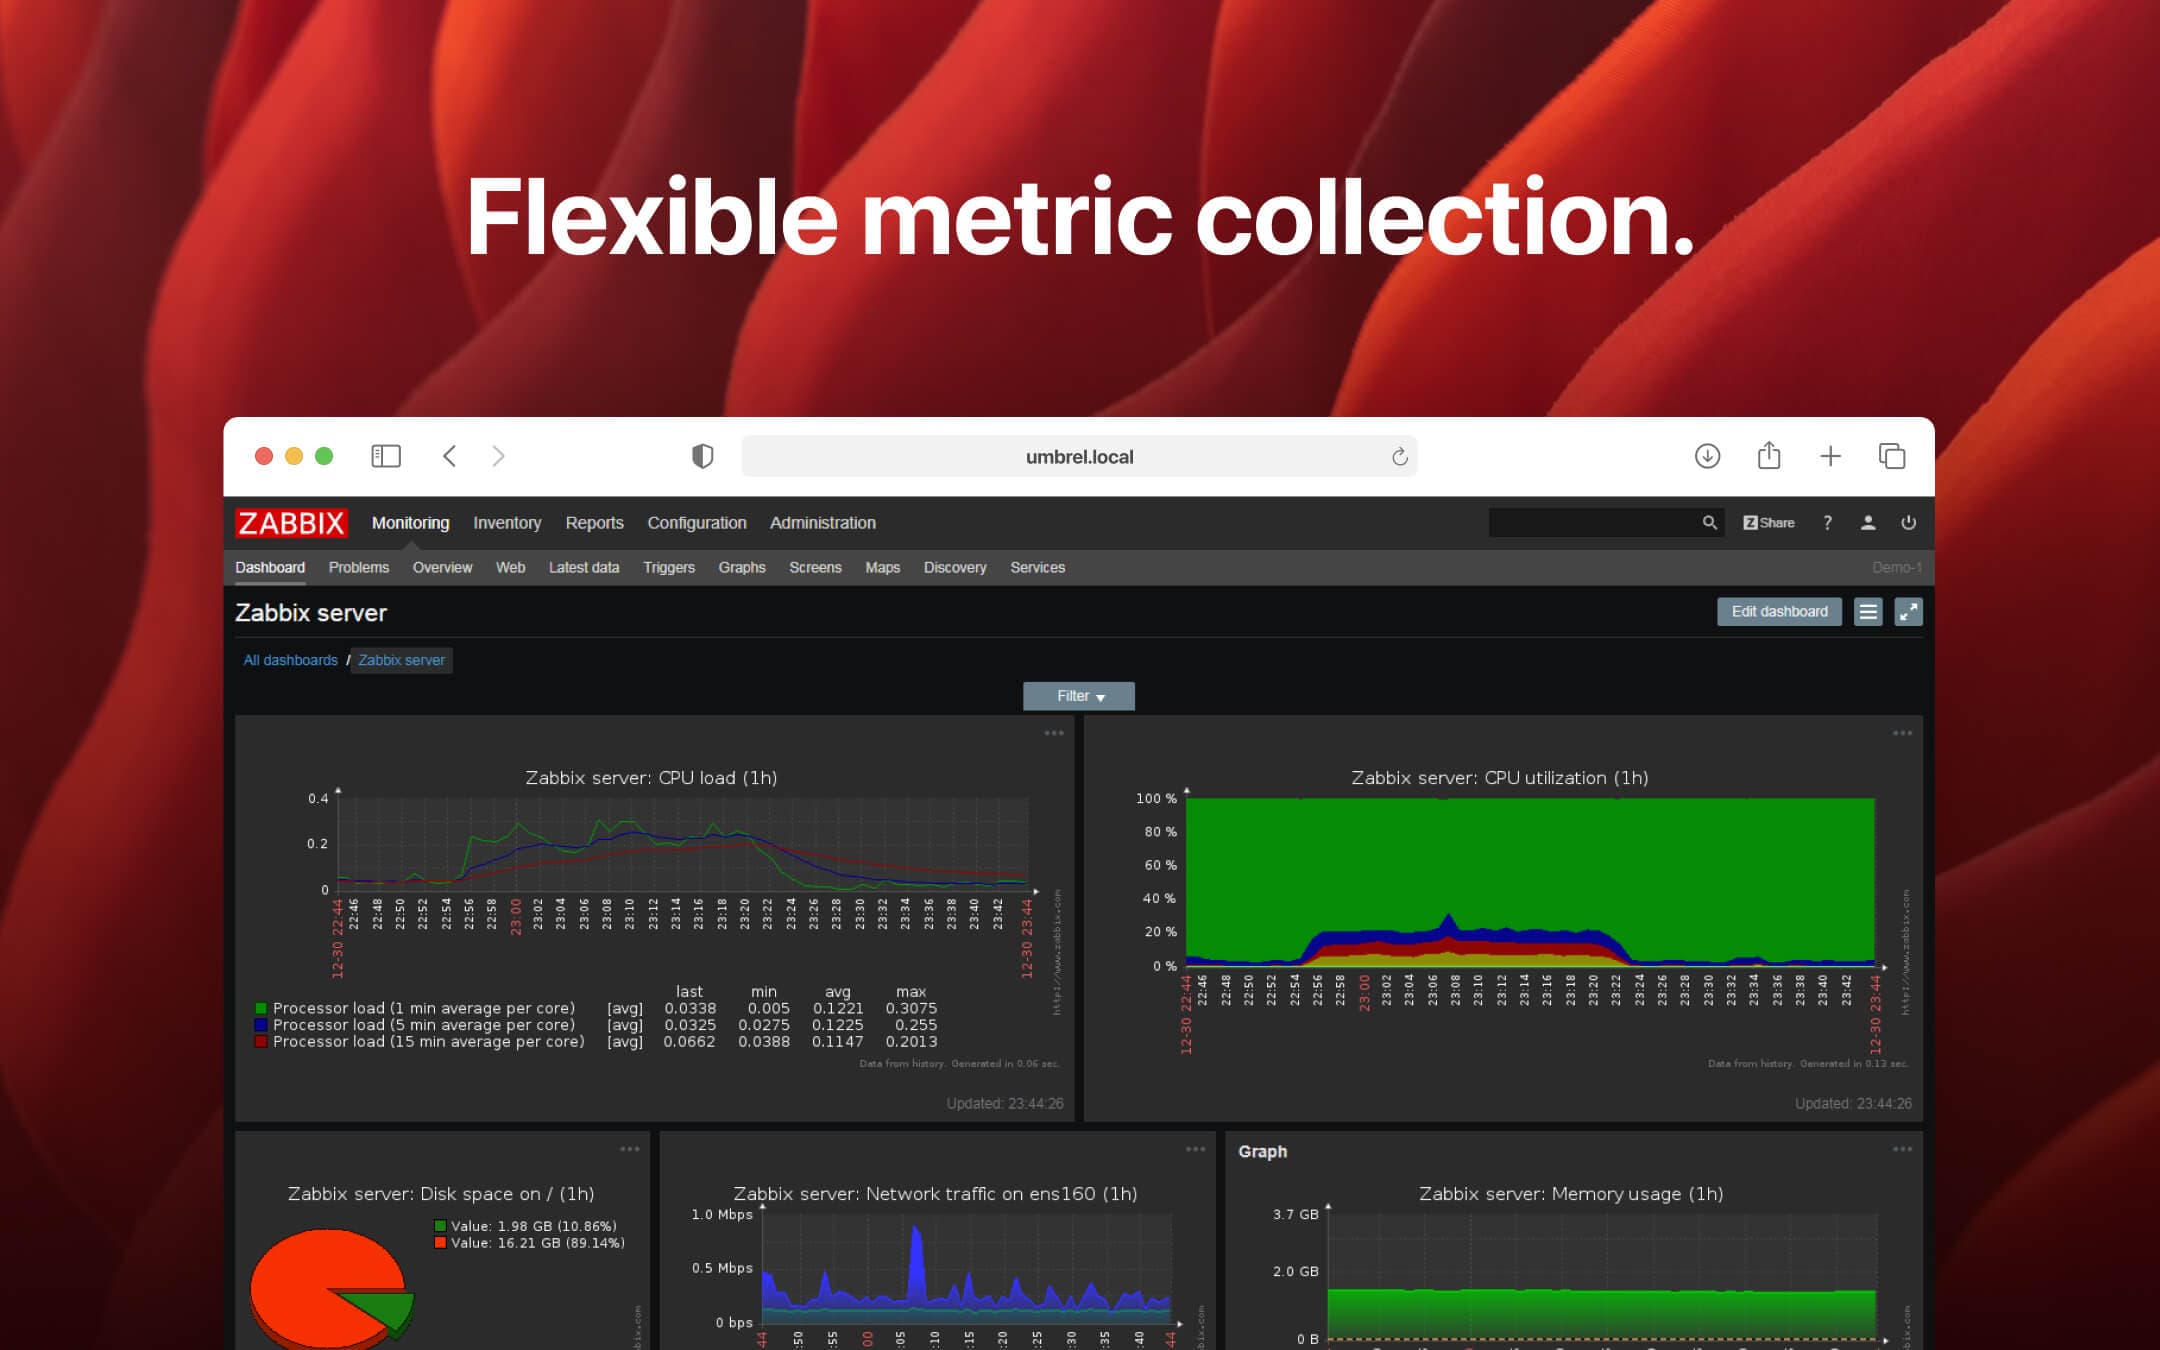Click the fullscreen expand icon
Image resolution: width=2160 pixels, height=1350 pixels.
1908,611
